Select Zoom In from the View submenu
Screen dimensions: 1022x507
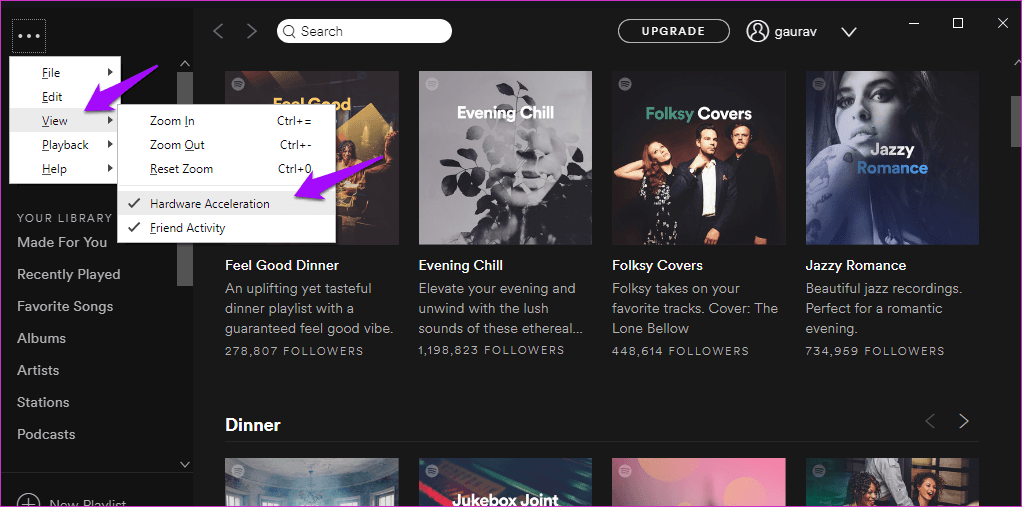click(x=226, y=121)
